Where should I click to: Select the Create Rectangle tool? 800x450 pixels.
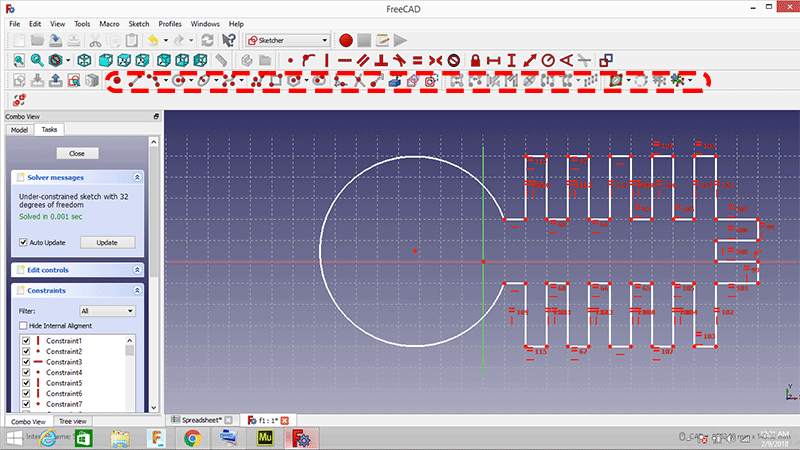276,81
